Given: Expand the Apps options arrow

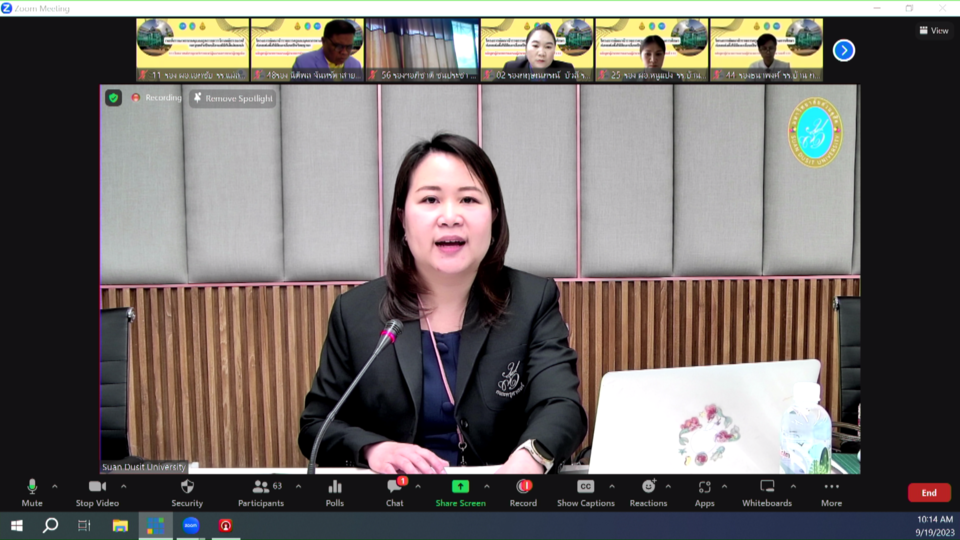Looking at the screenshot, I should coord(724,487).
